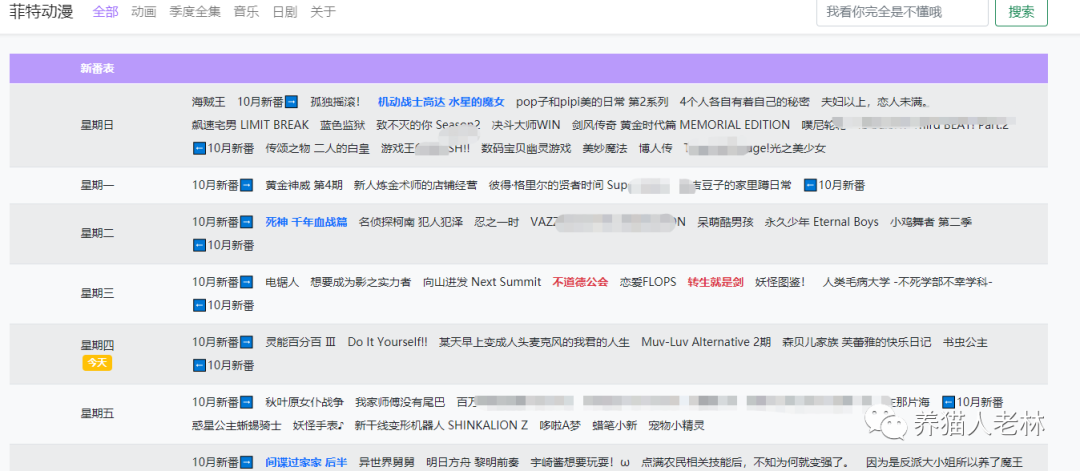Screen dimensions: 1080x471
Task: Click the left arrow icon in 星期日 row
Action: pyautogui.click(x=199, y=148)
